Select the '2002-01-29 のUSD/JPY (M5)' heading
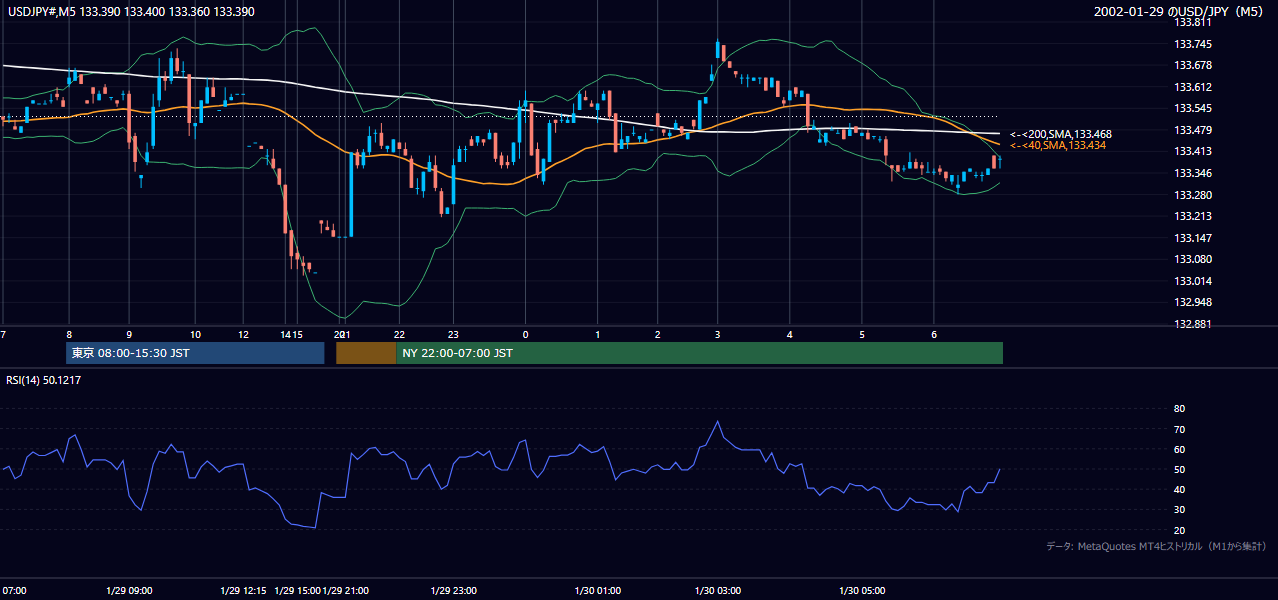The width and height of the screenshot is (1278, 600). 1179,11
